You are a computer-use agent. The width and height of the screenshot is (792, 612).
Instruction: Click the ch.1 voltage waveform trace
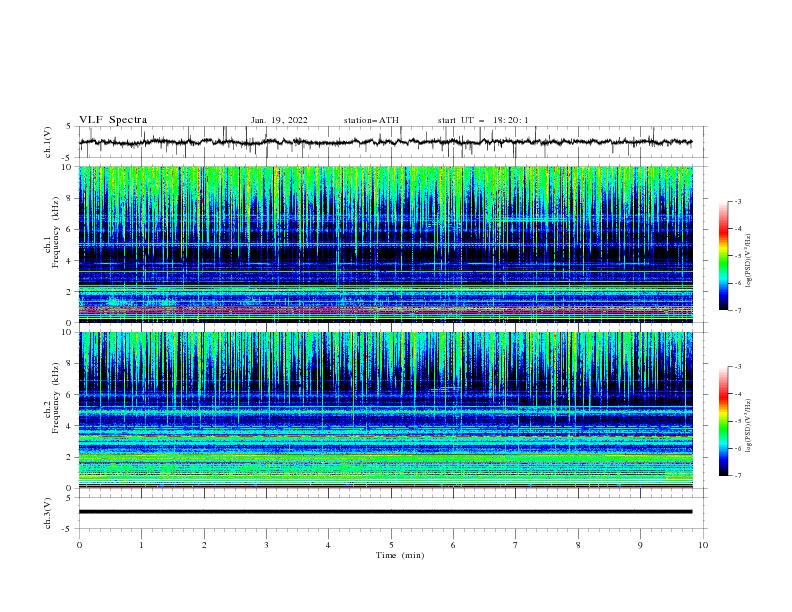click(x=386, y=142)
